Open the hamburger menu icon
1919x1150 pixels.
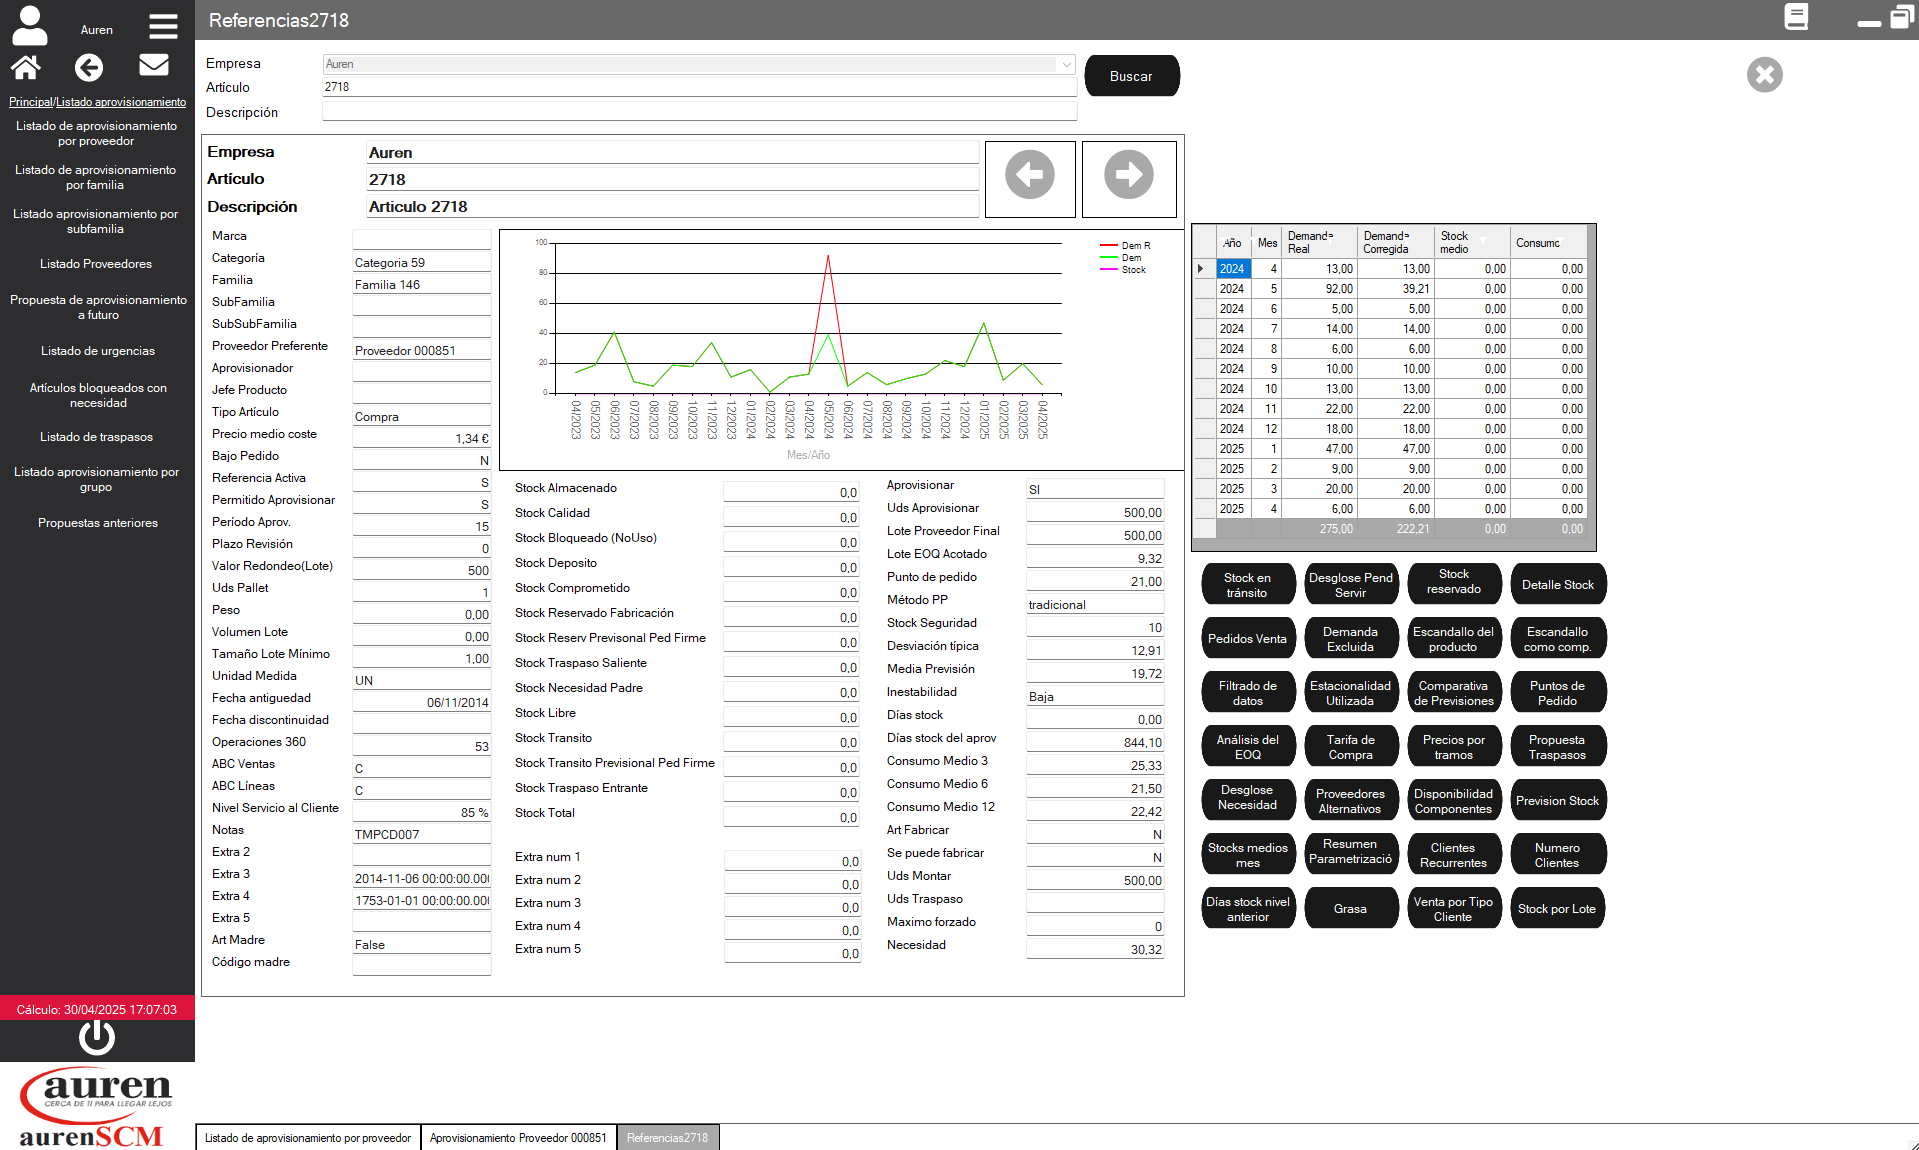(163, 26)
